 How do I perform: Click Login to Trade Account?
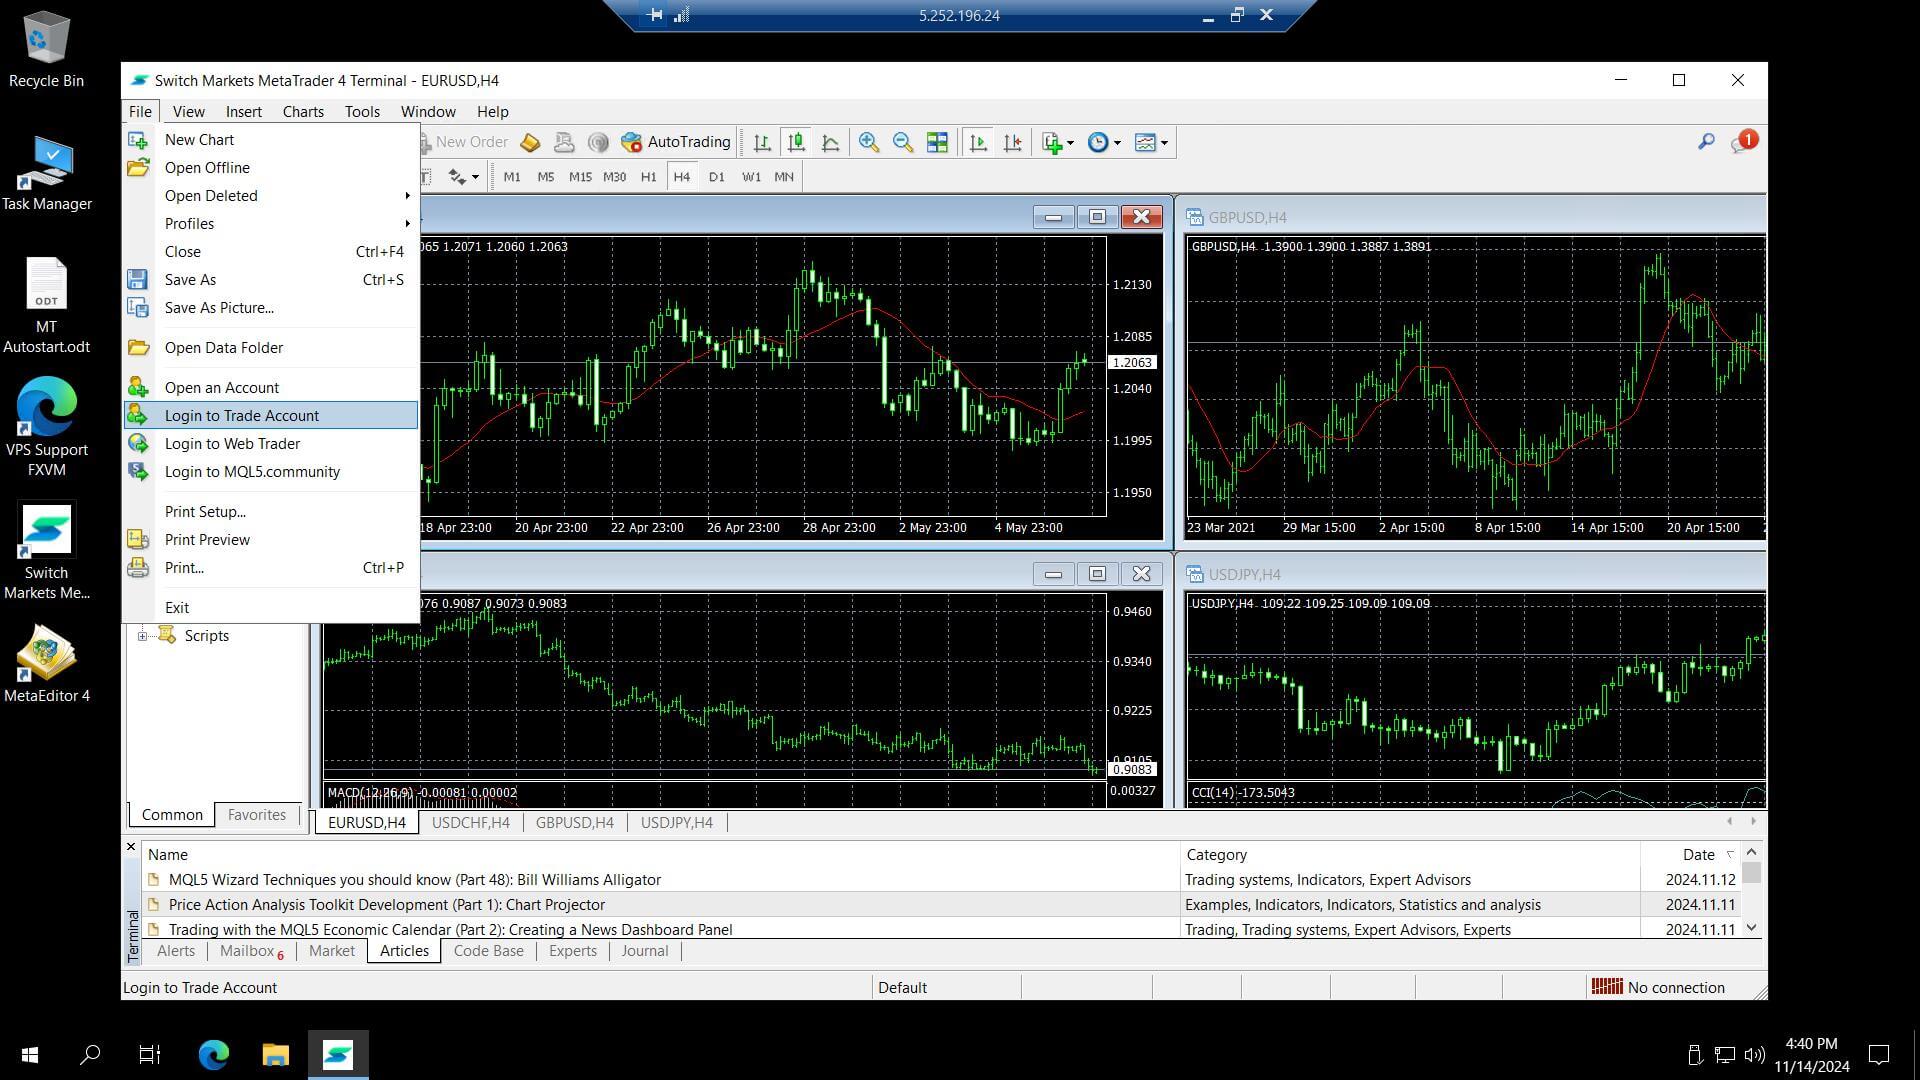241,416
